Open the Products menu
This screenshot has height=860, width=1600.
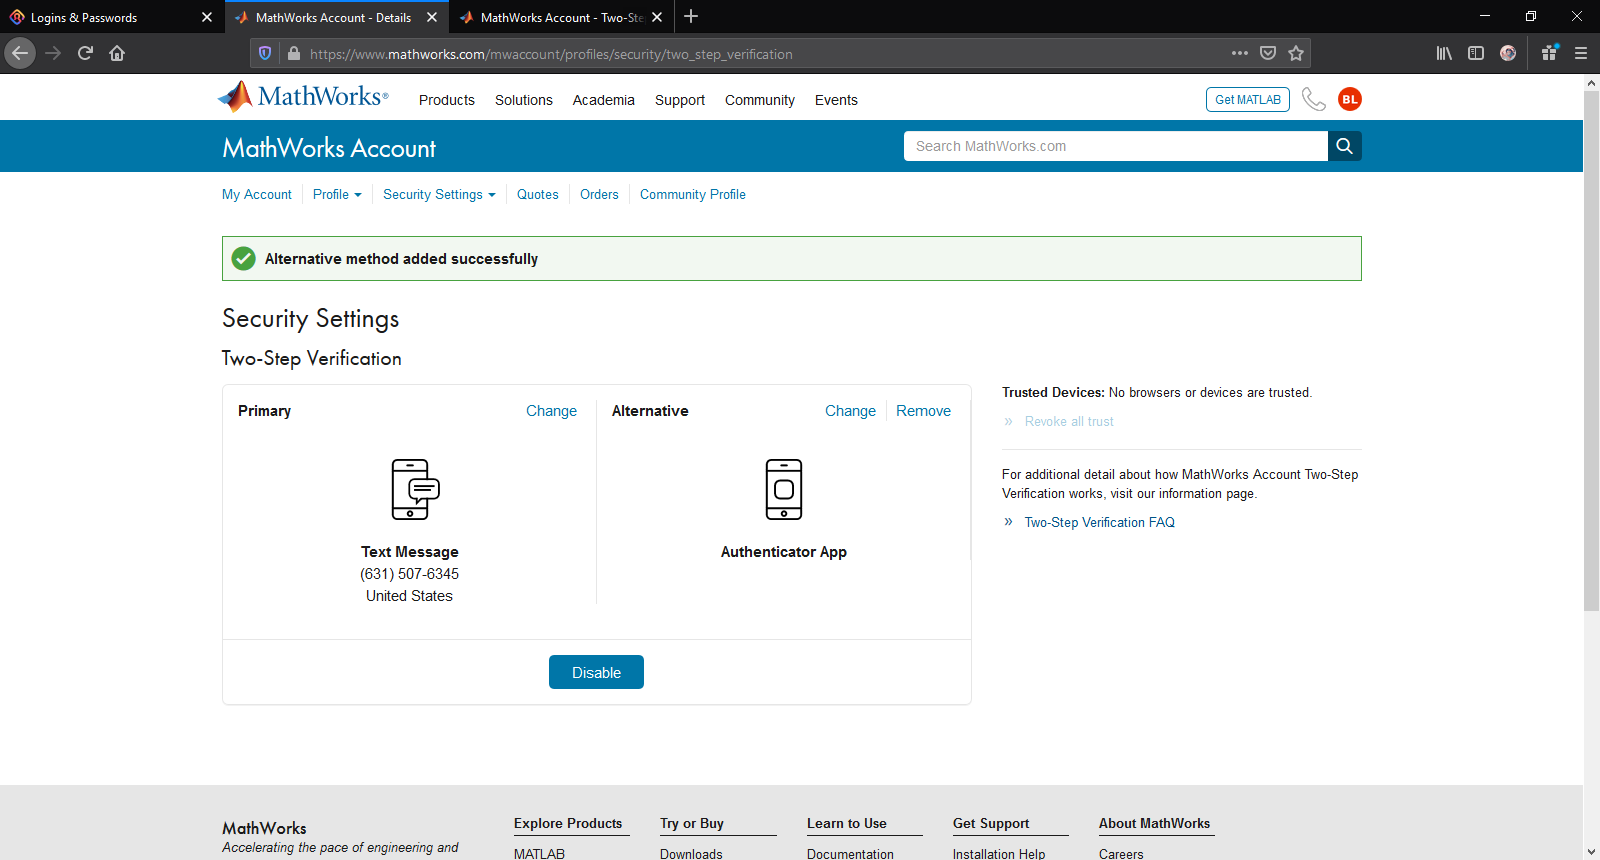[x=447, y=100]
